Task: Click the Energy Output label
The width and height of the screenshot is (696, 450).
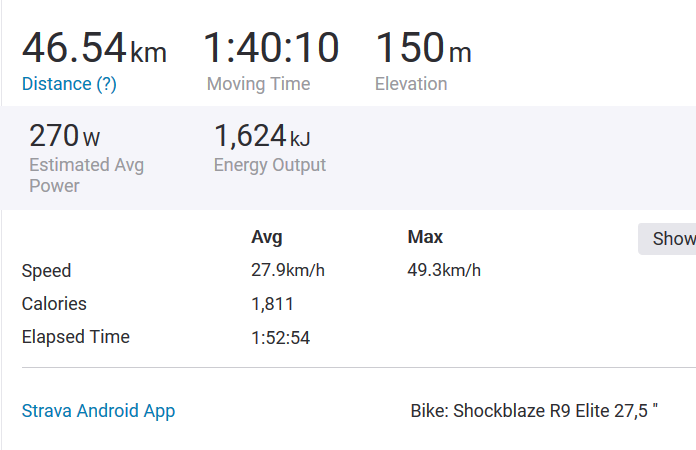Action: [270, 165]
